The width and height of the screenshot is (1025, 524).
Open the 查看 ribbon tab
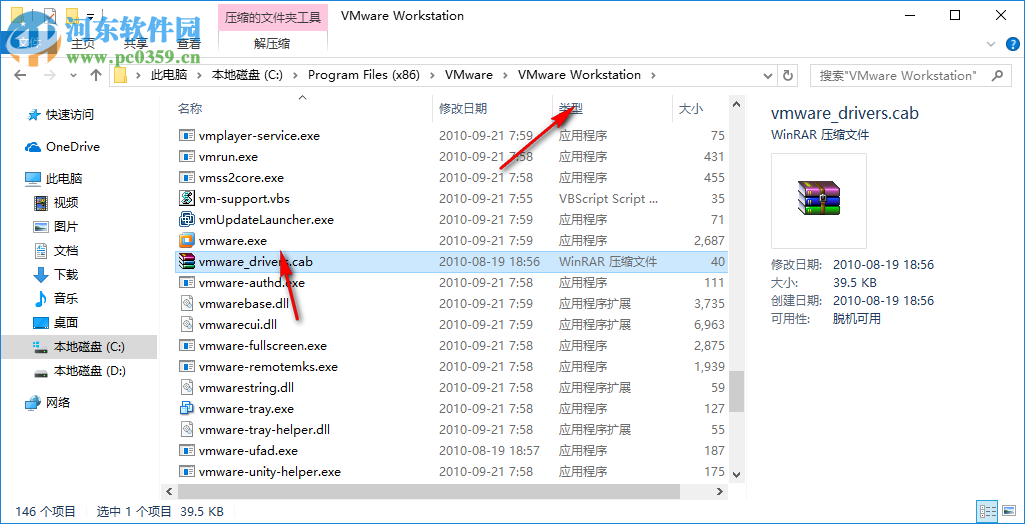[x=189, y=44]
